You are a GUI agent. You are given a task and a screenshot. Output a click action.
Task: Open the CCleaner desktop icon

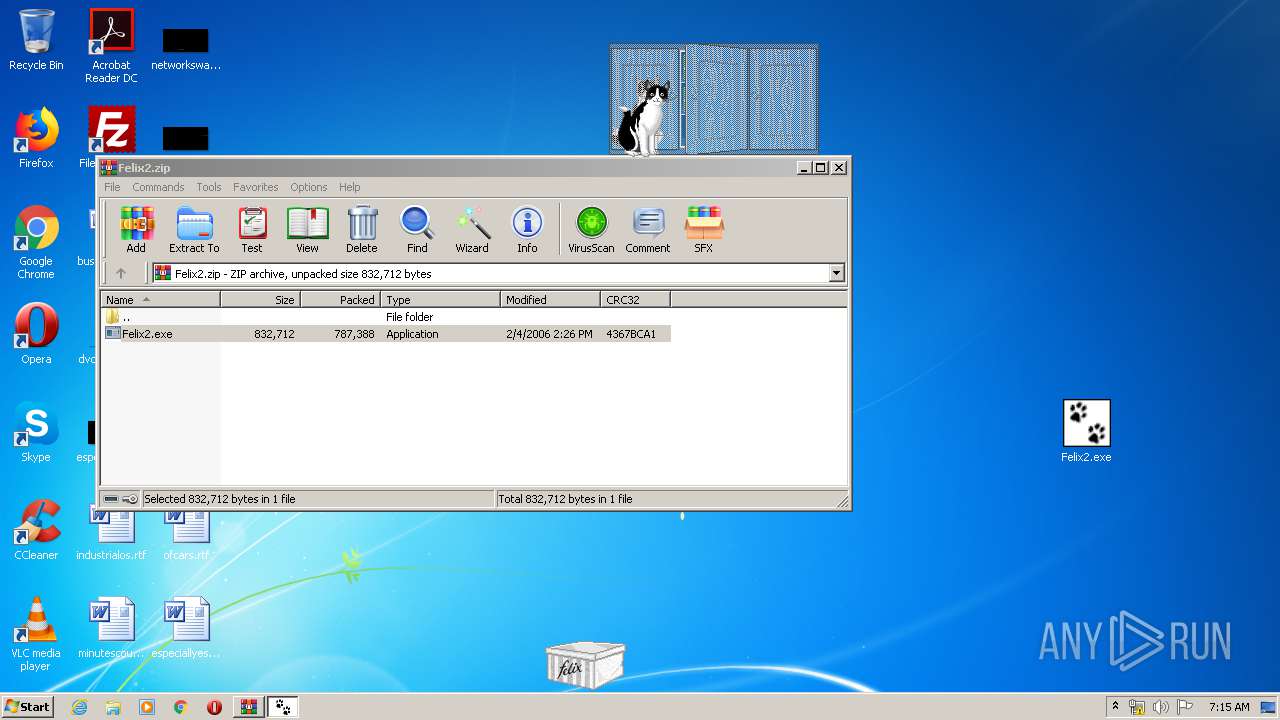[36, 529]
